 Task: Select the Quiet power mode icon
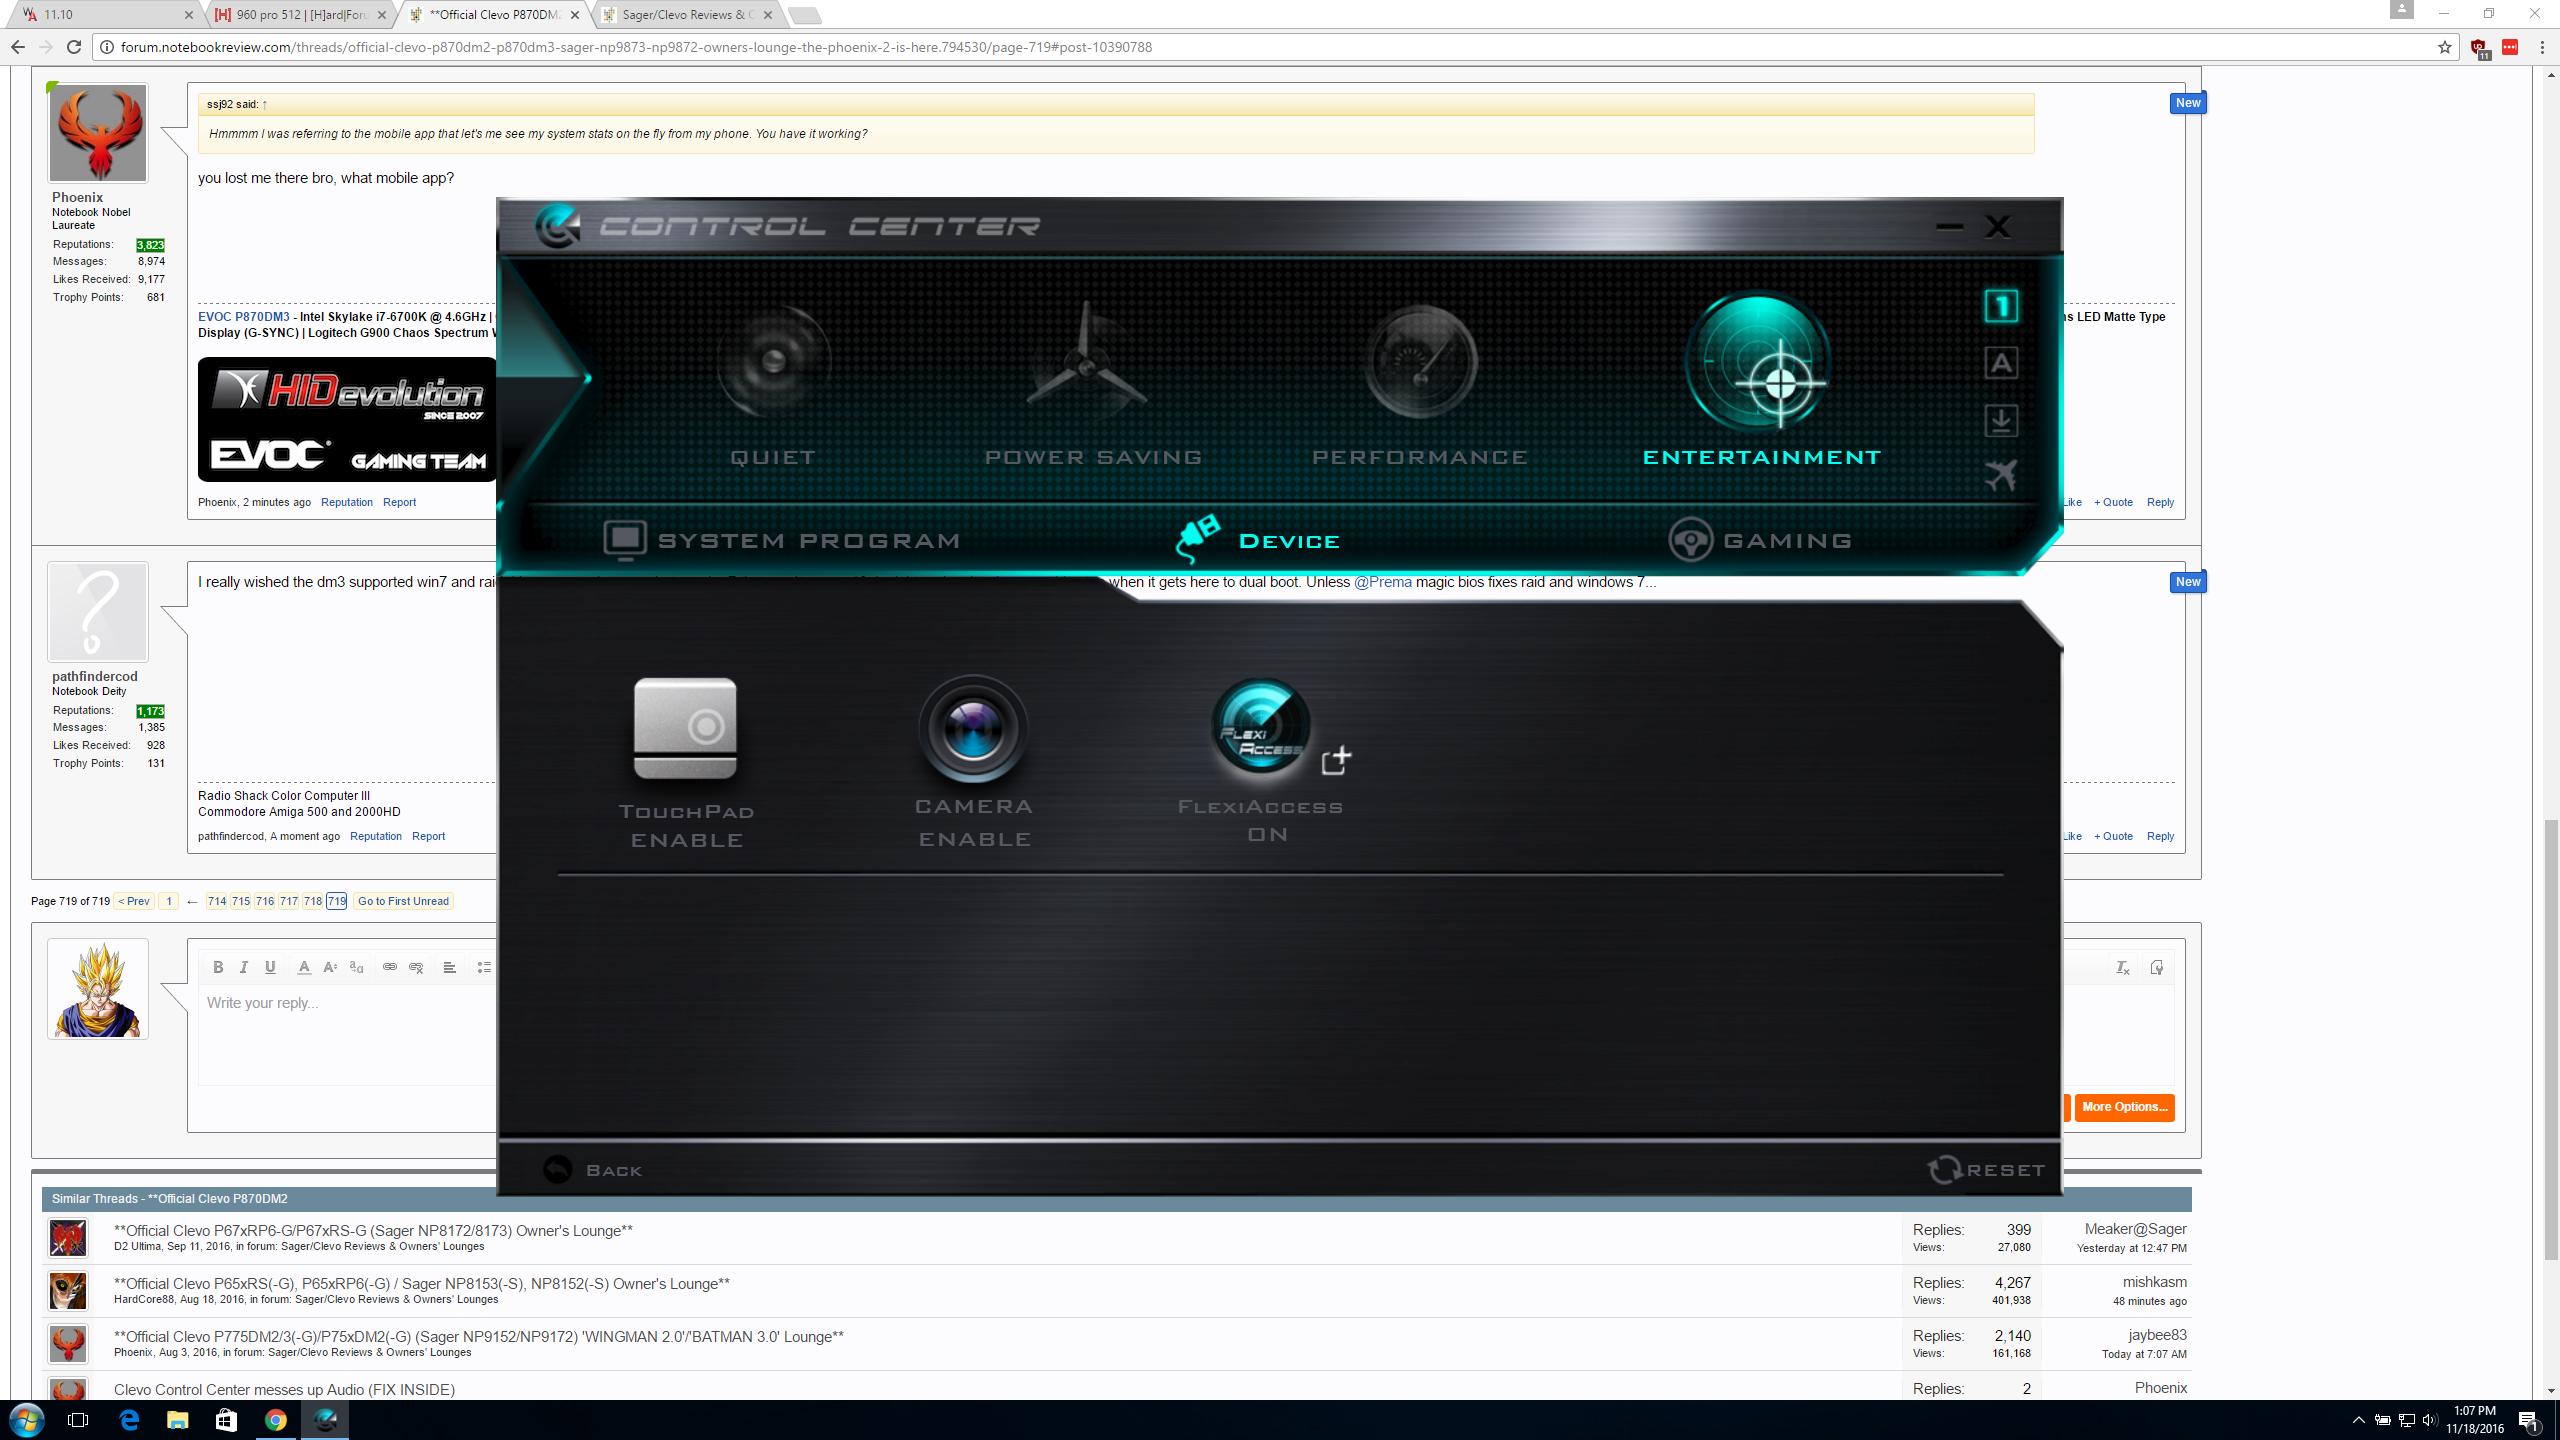[772, 362]
